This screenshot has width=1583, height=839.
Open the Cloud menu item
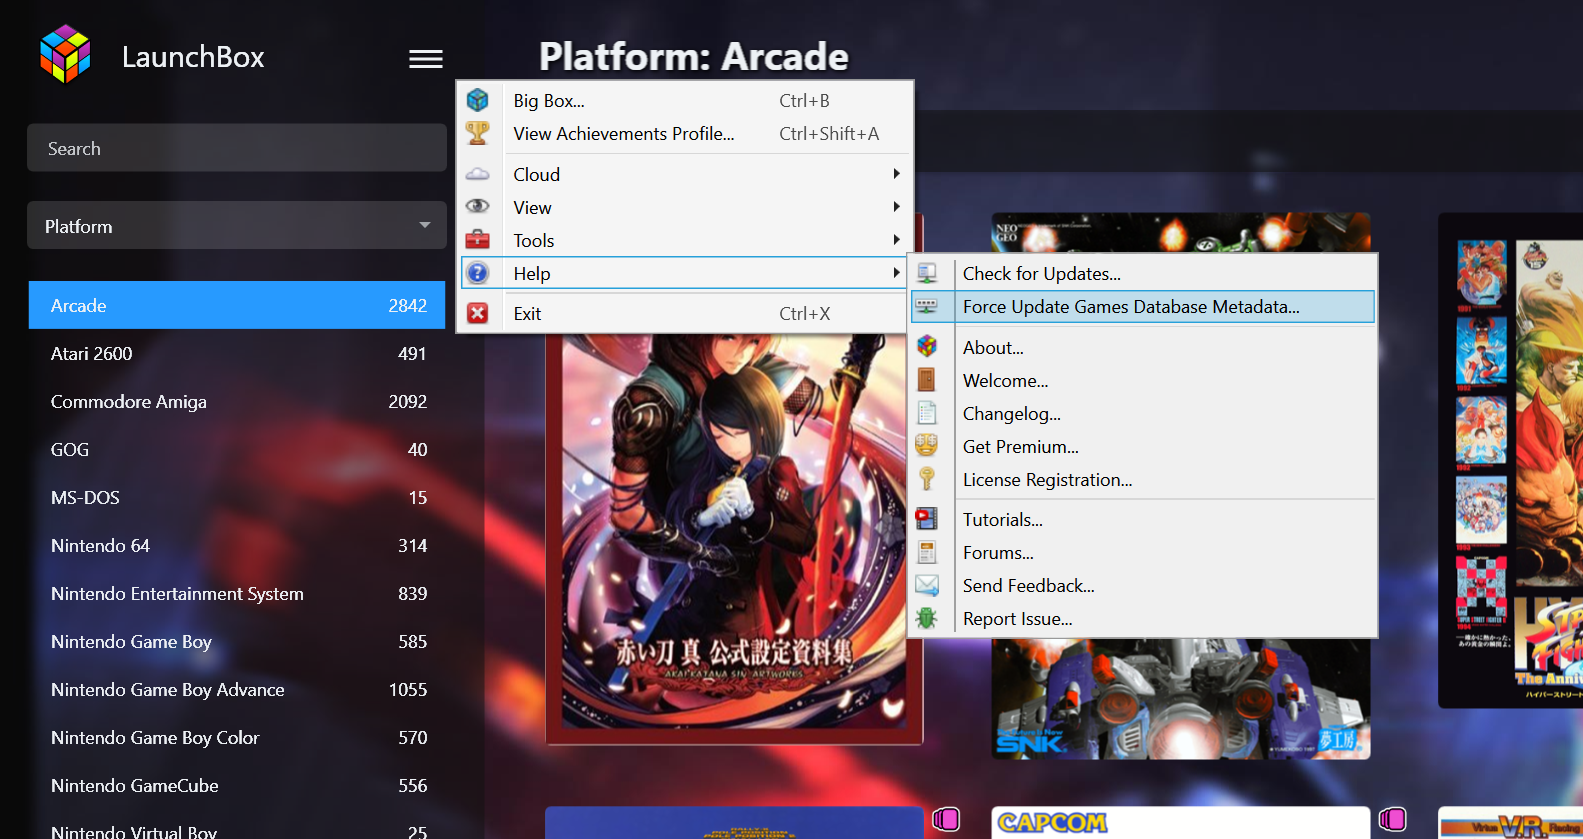coord(685,174)
